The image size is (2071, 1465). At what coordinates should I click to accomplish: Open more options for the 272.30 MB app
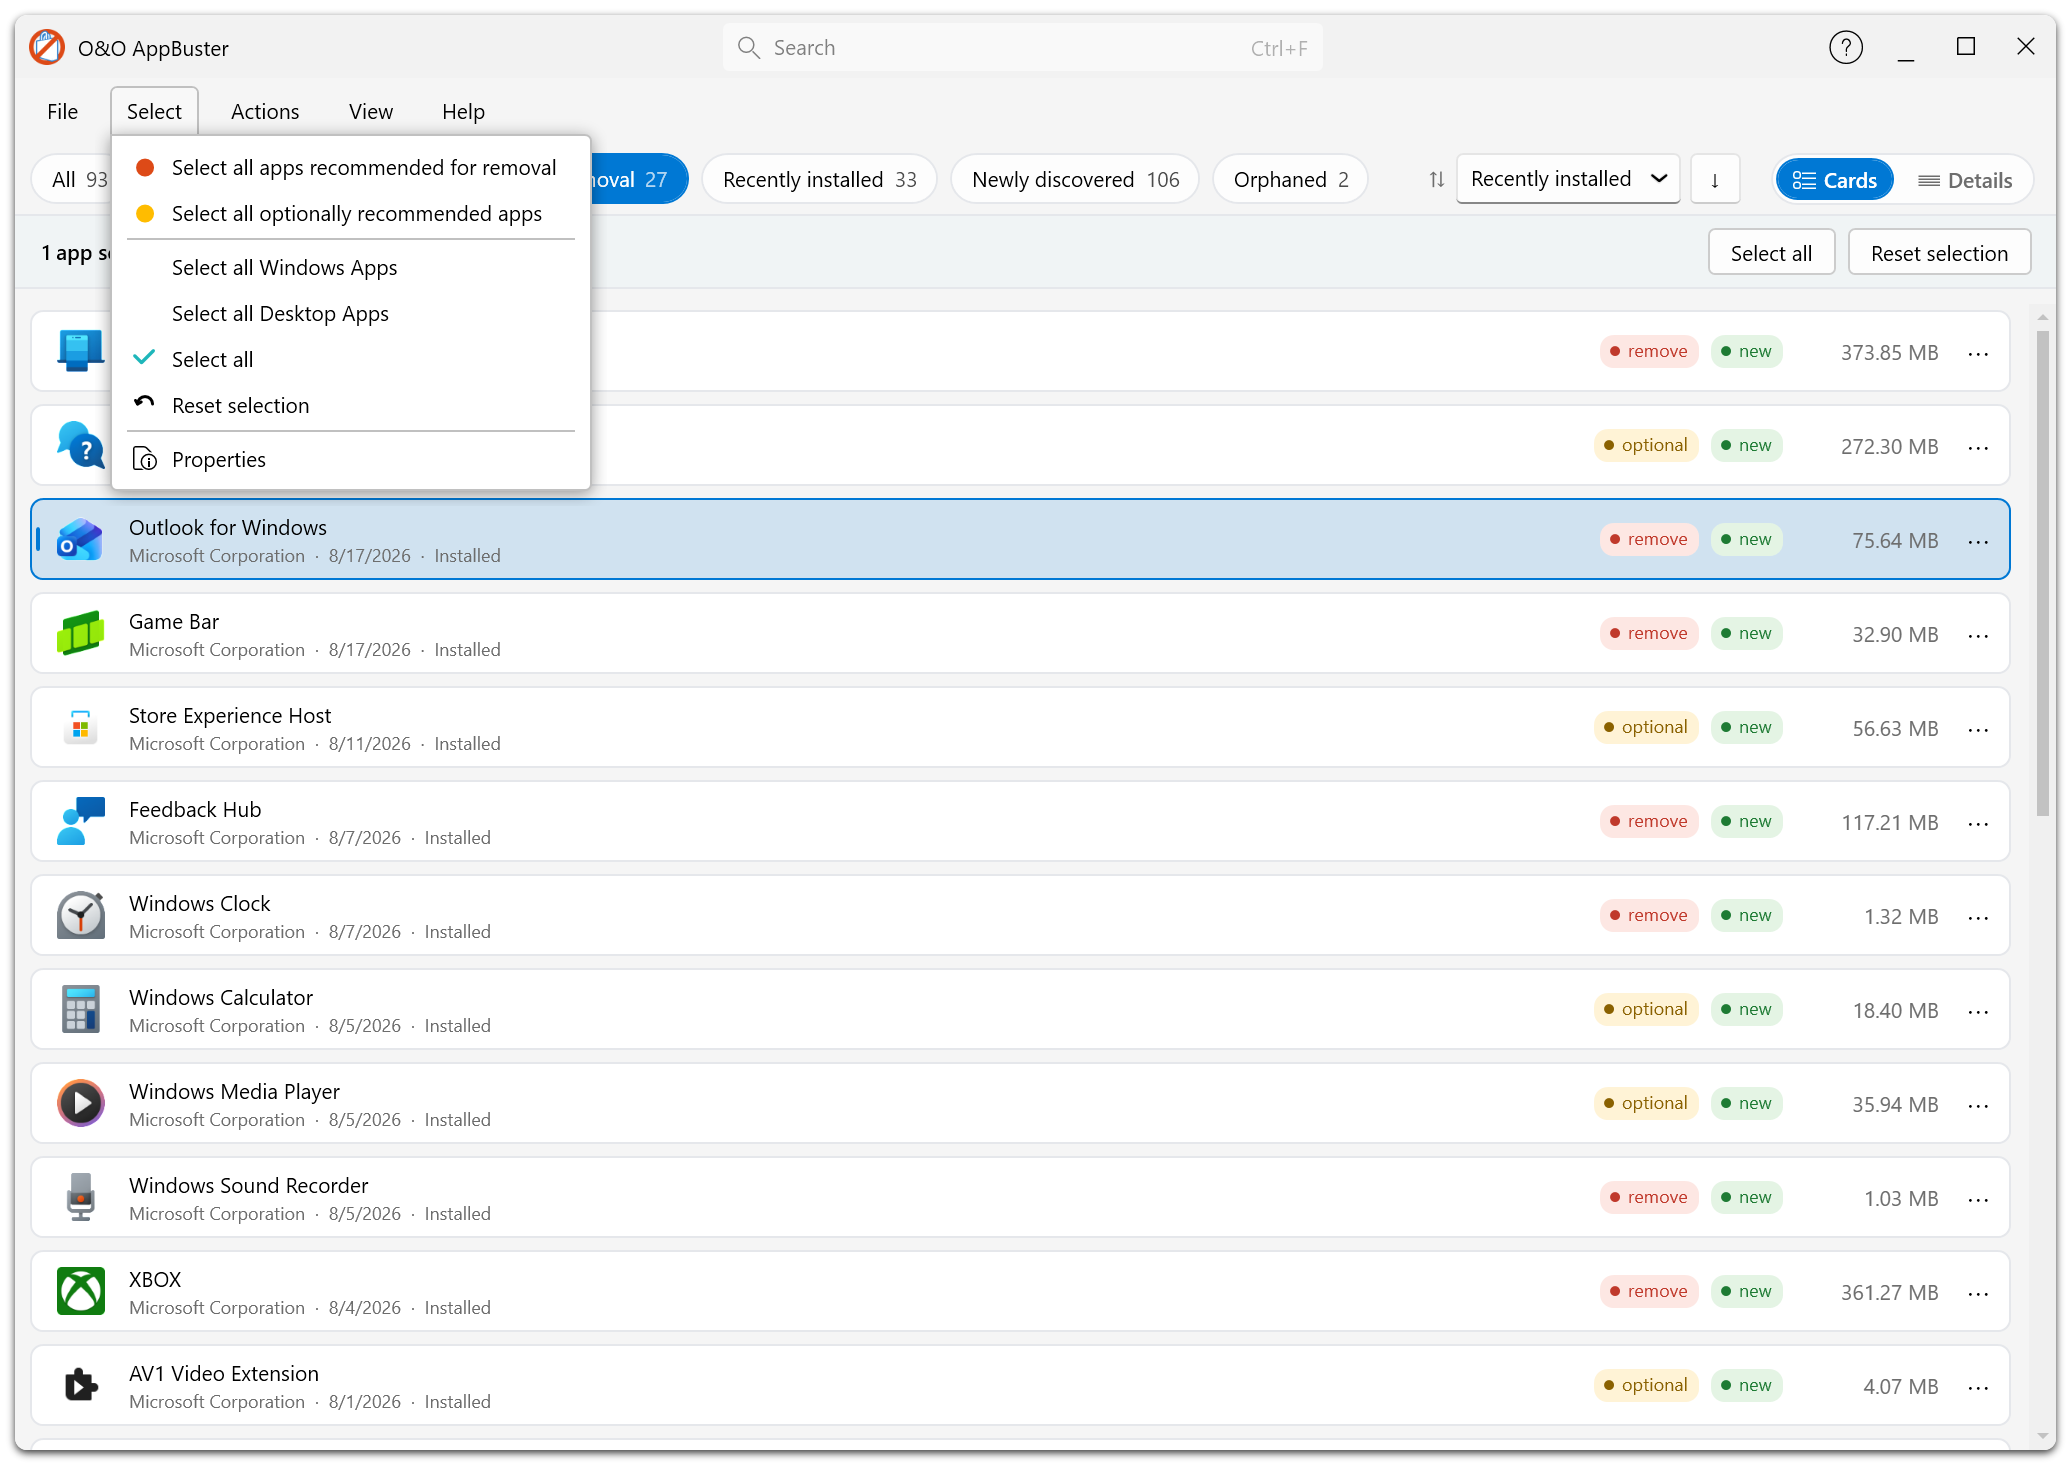[x=1978, y=447]
